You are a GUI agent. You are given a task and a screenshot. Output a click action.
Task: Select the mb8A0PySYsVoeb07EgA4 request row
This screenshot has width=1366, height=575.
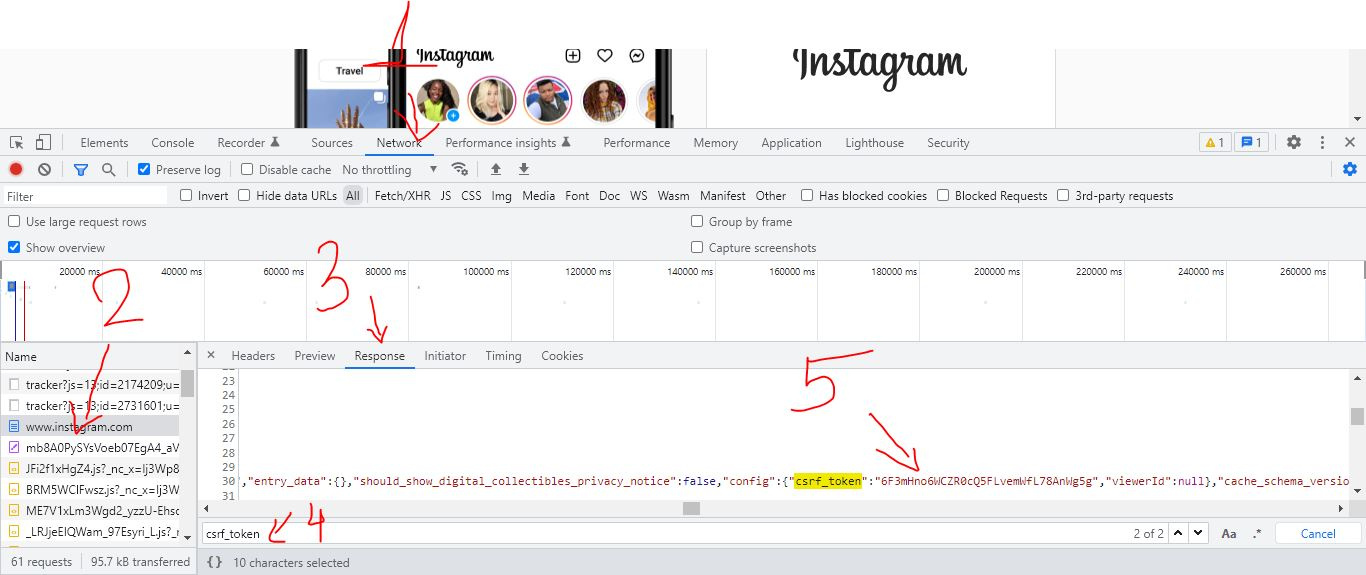pyautogui.click(x=90, y=448)
